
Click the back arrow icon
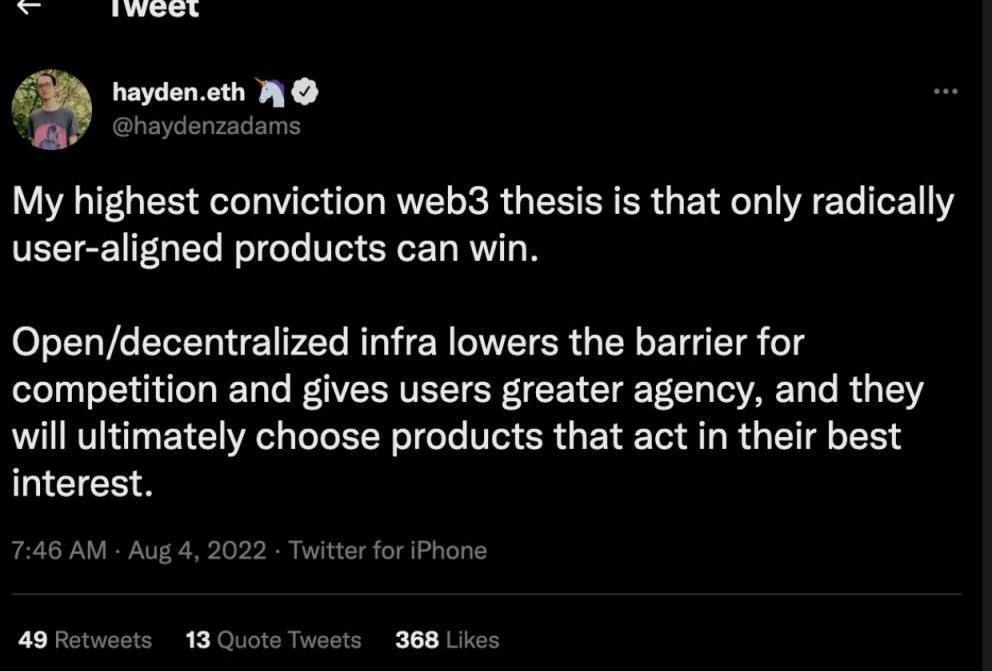click(x=31, y=6)
